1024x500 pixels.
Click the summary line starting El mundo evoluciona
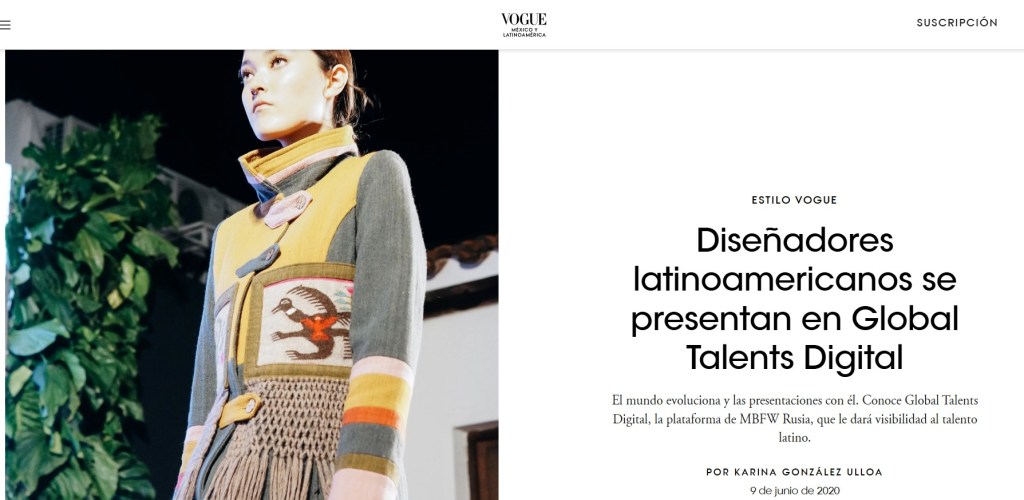click(x=795, y=400)
